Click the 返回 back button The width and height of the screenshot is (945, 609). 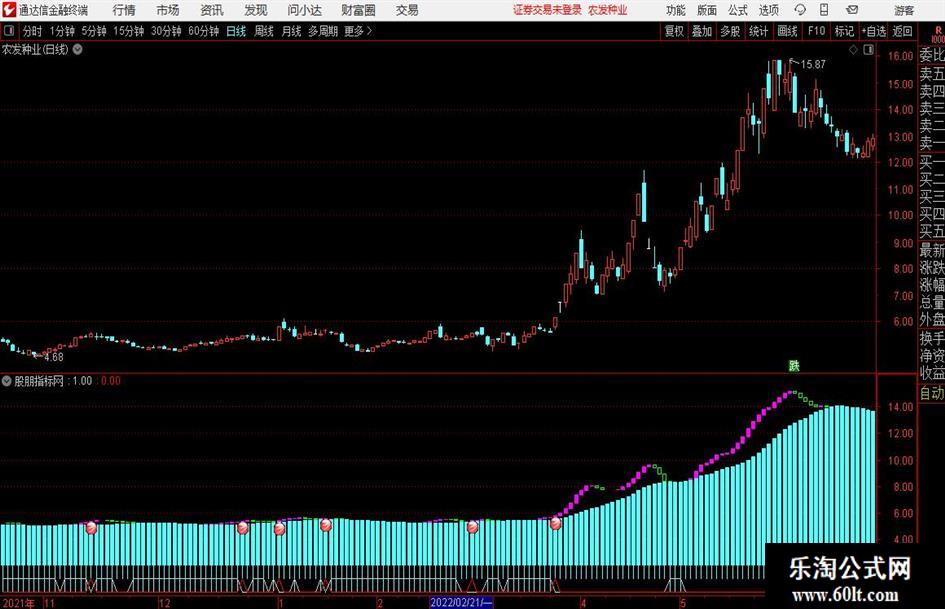902,31
